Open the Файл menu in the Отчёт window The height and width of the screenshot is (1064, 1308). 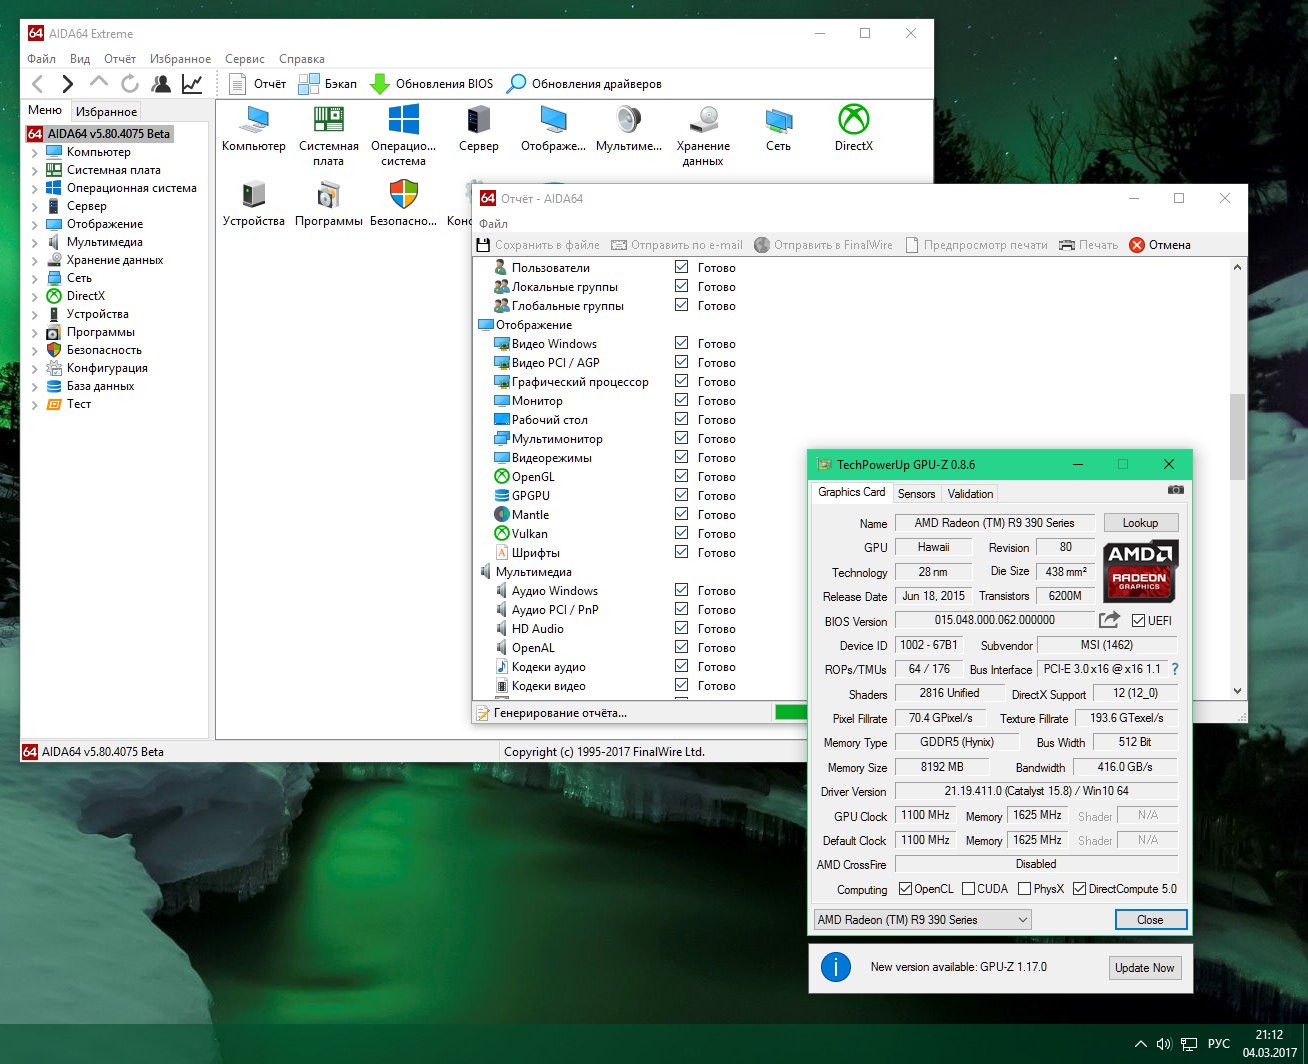pos(493,223)
